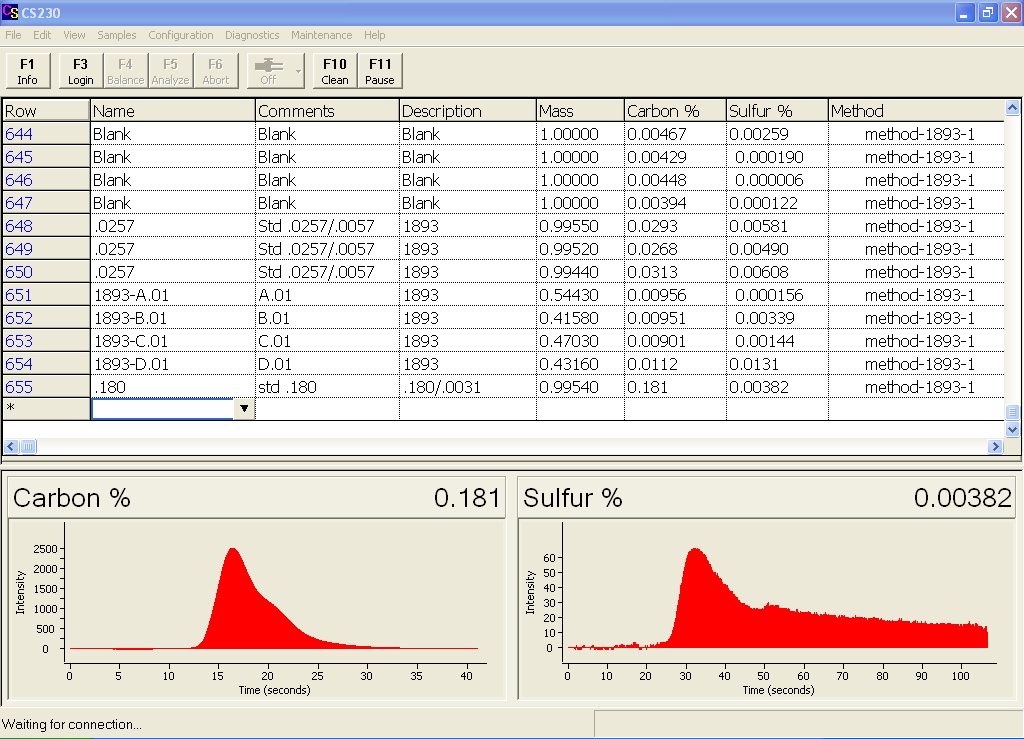Viewport: 1024px width, 739px height.
Task: Open the sample name dropdown in new row
Action: (245, 409)
